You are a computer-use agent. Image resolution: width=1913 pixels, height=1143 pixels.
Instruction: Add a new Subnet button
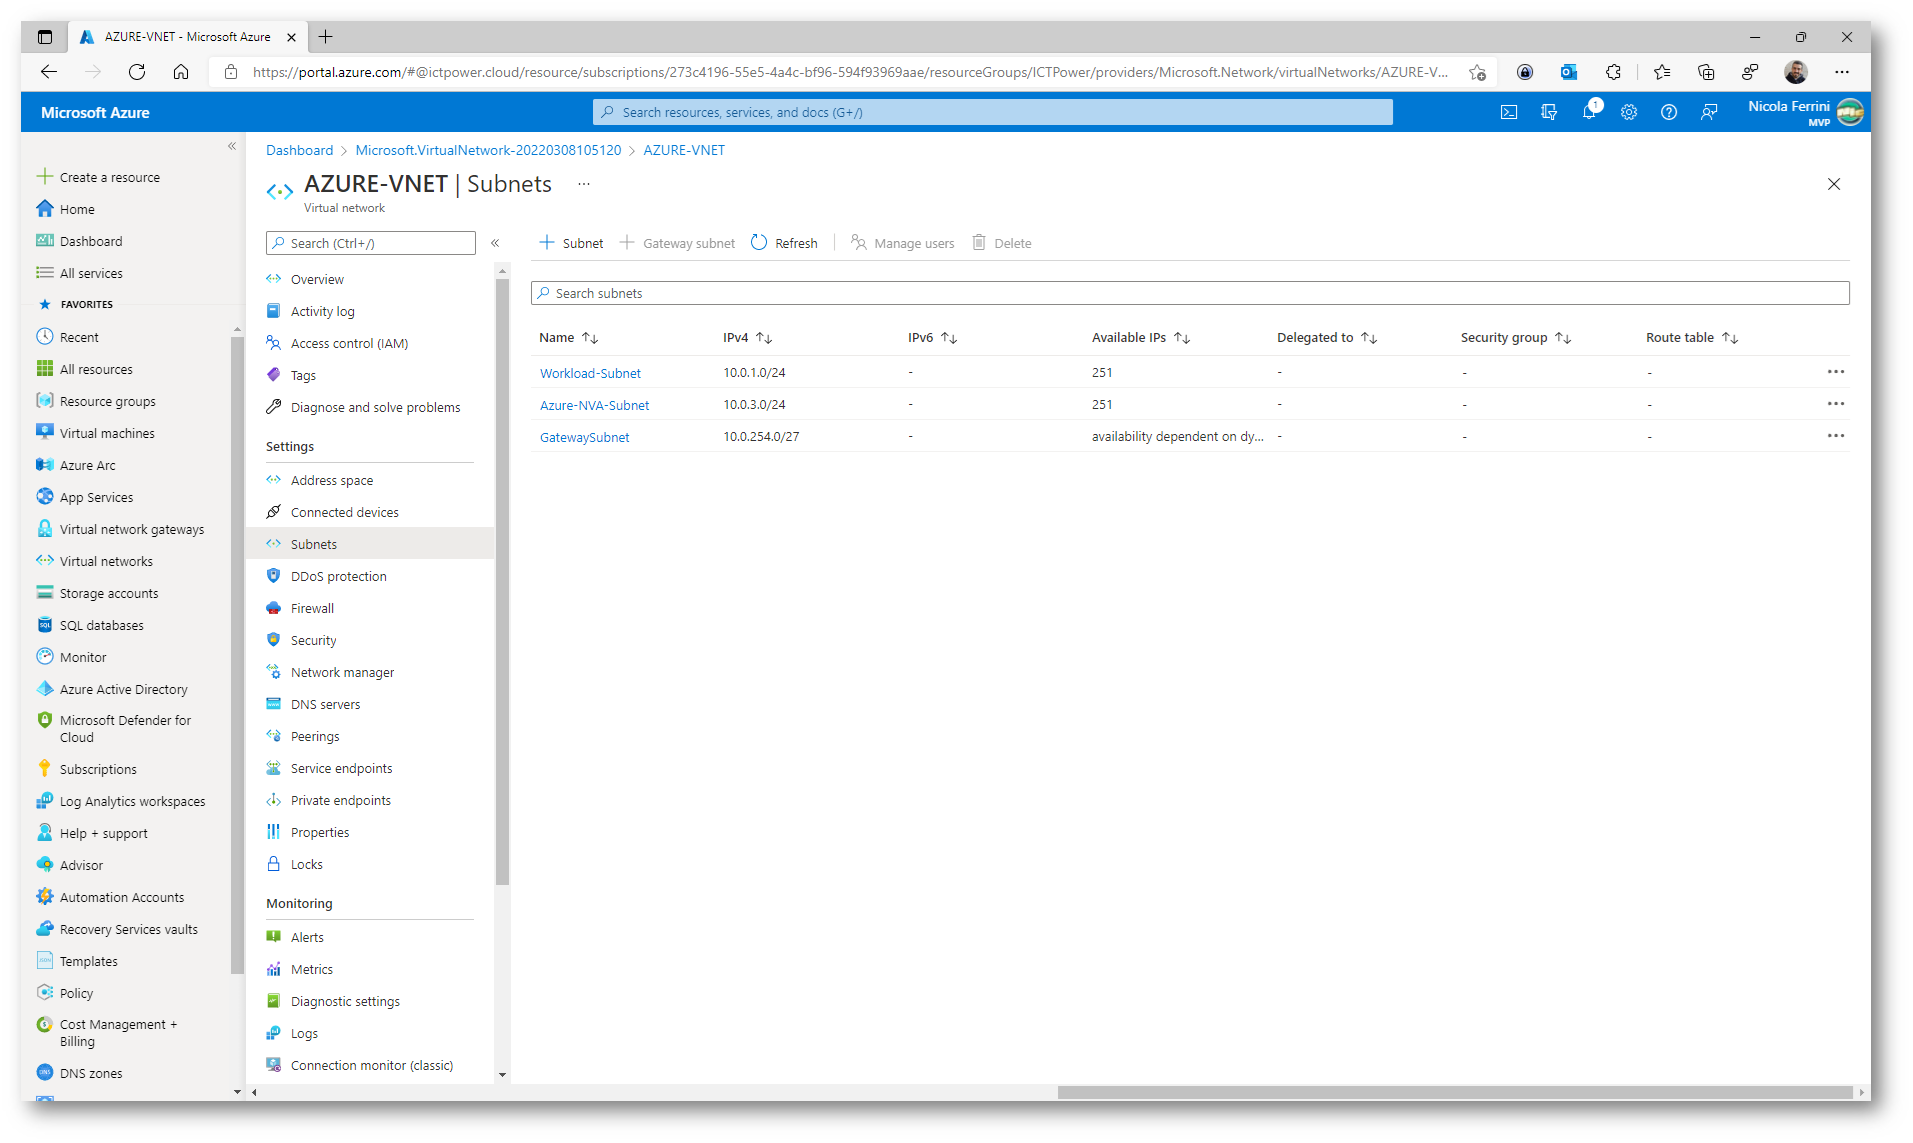click(571, 243)
